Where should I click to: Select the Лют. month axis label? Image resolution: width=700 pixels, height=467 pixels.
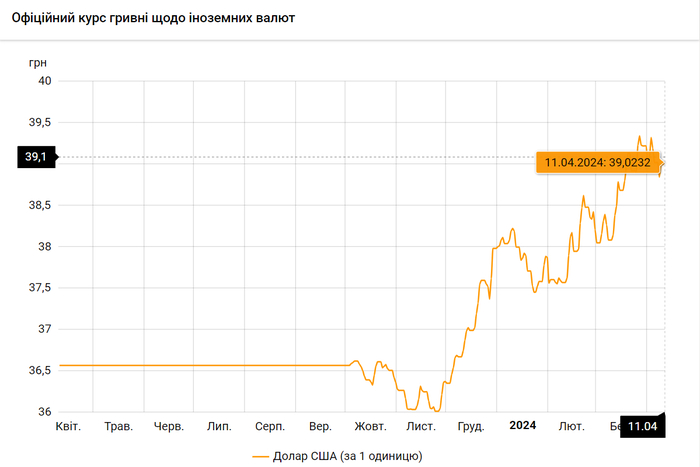pyautogui.click(x=572, y=426)
